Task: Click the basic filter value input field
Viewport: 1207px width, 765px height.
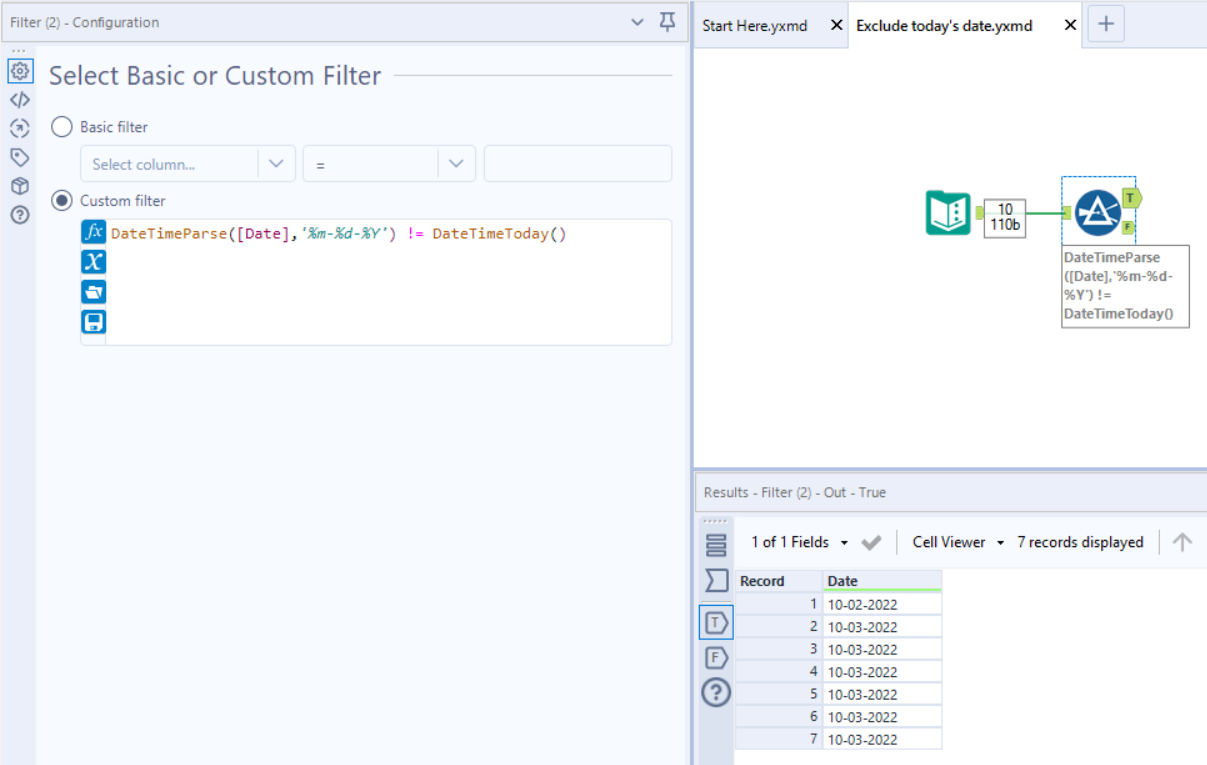Action: pos(577,164)
